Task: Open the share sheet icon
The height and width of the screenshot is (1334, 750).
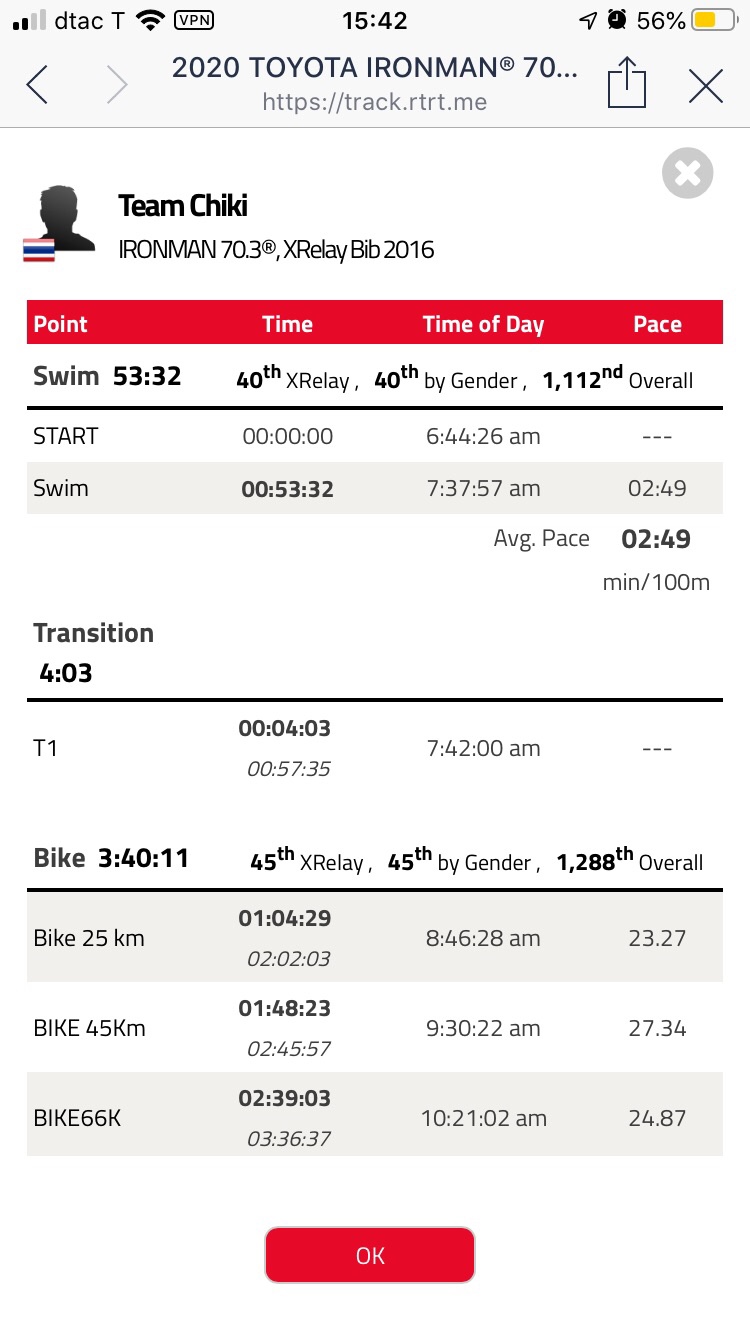Action: tap(627, 83)
